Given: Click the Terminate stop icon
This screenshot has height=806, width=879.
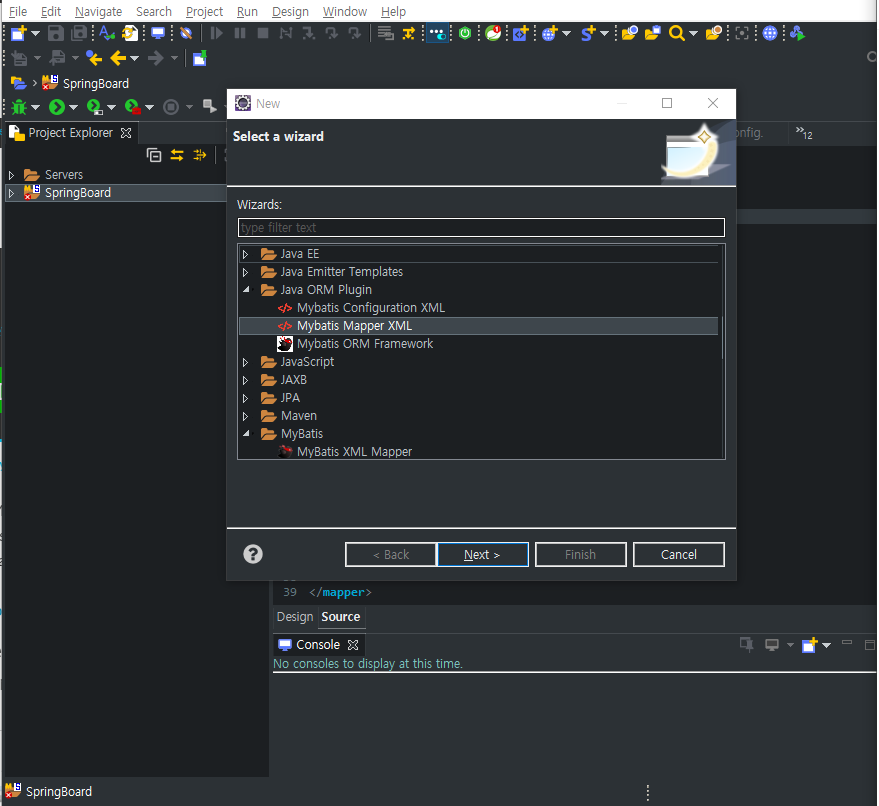Looking at the screenshot, I should (262, 34).
